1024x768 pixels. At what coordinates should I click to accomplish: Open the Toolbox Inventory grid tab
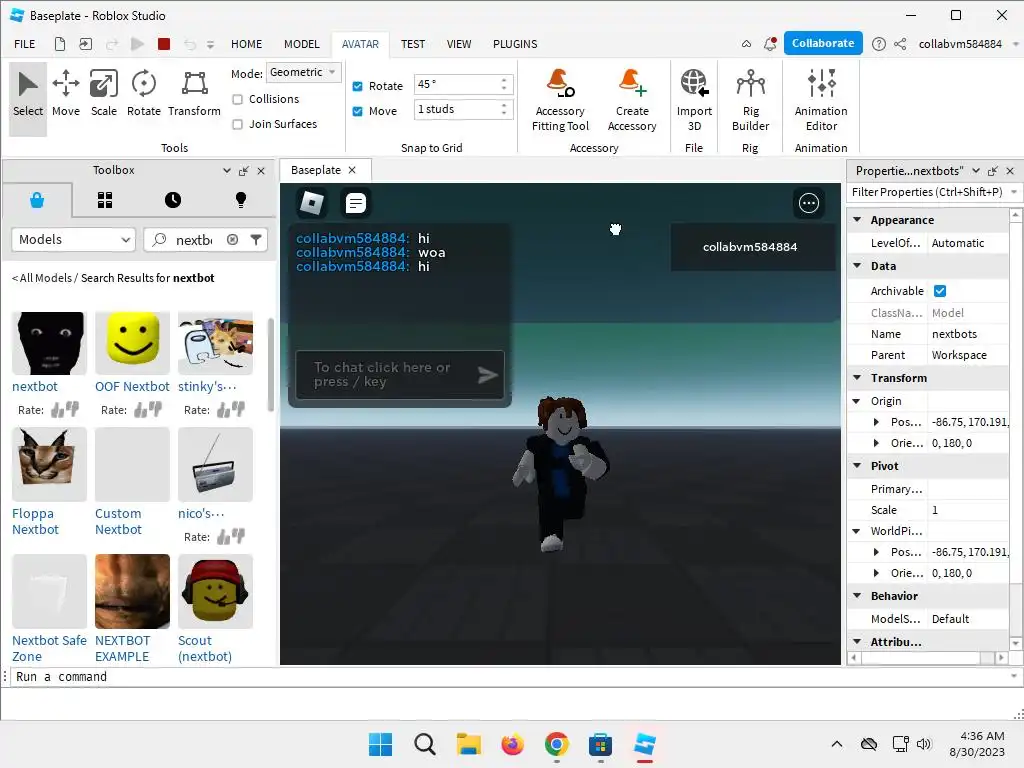coord(104,200)
